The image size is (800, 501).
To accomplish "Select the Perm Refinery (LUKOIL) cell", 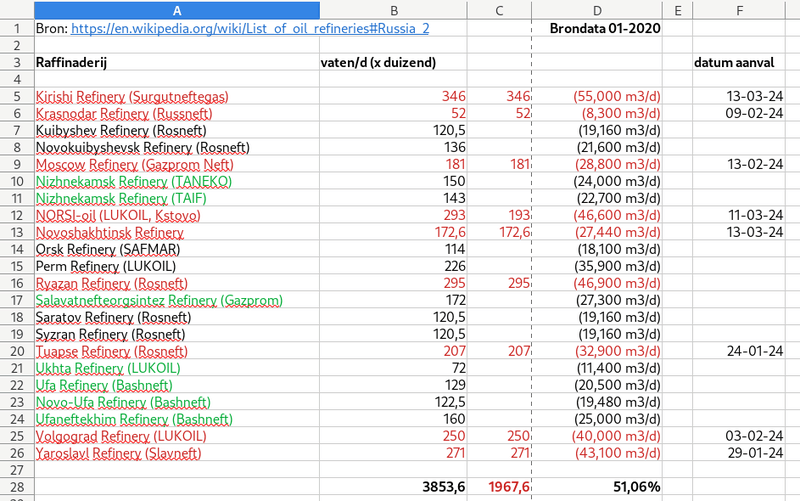I will 177,266.
